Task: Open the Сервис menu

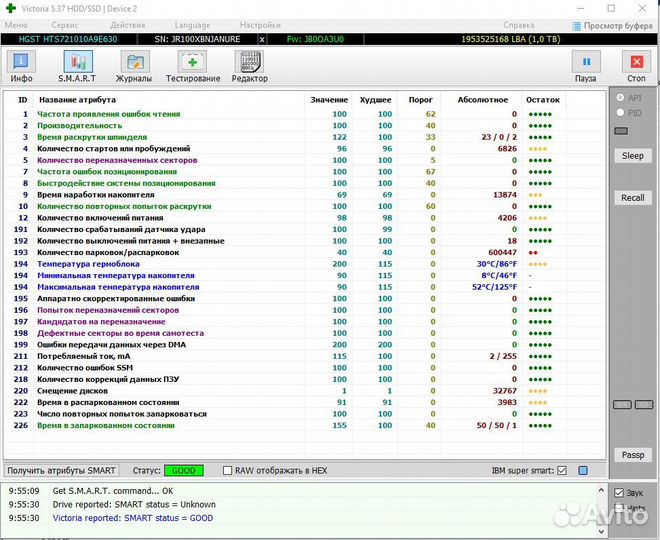Action: point(65,24)
